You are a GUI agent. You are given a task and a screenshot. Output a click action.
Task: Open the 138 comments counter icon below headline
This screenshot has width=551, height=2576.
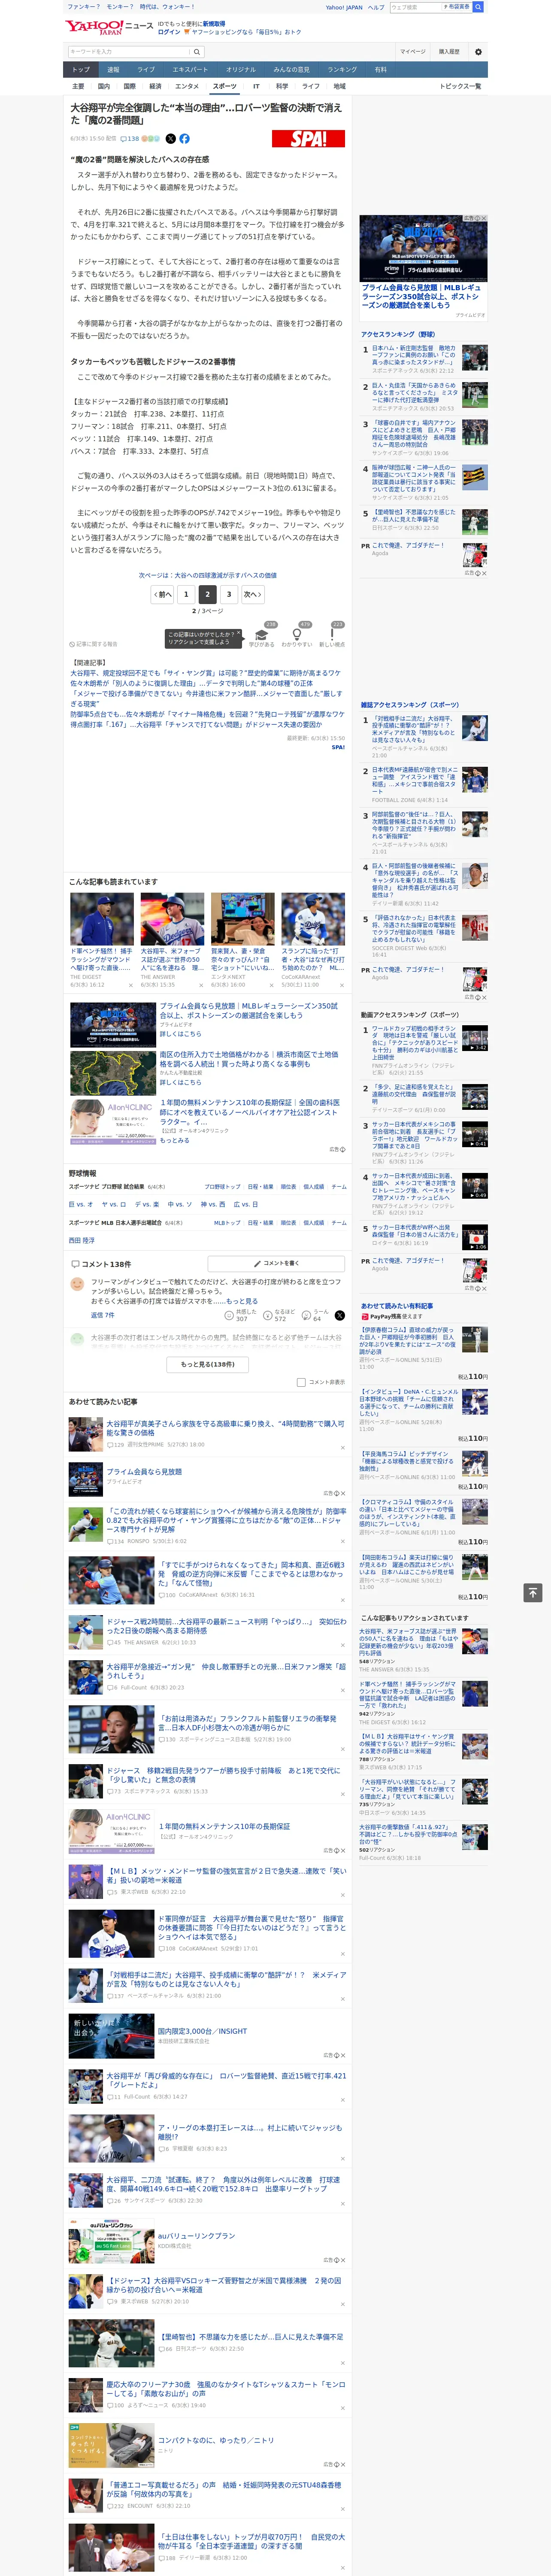pos(131,139)
